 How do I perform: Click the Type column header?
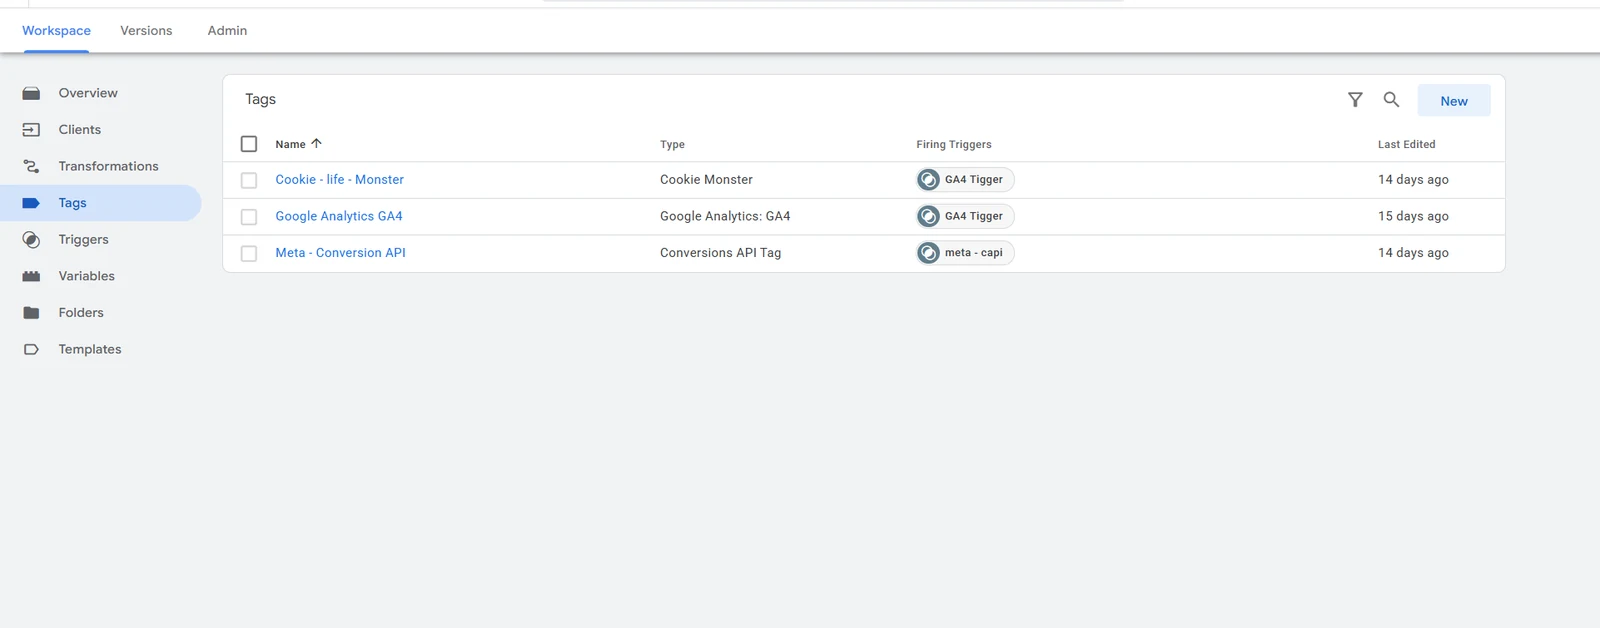coord(672,144)
